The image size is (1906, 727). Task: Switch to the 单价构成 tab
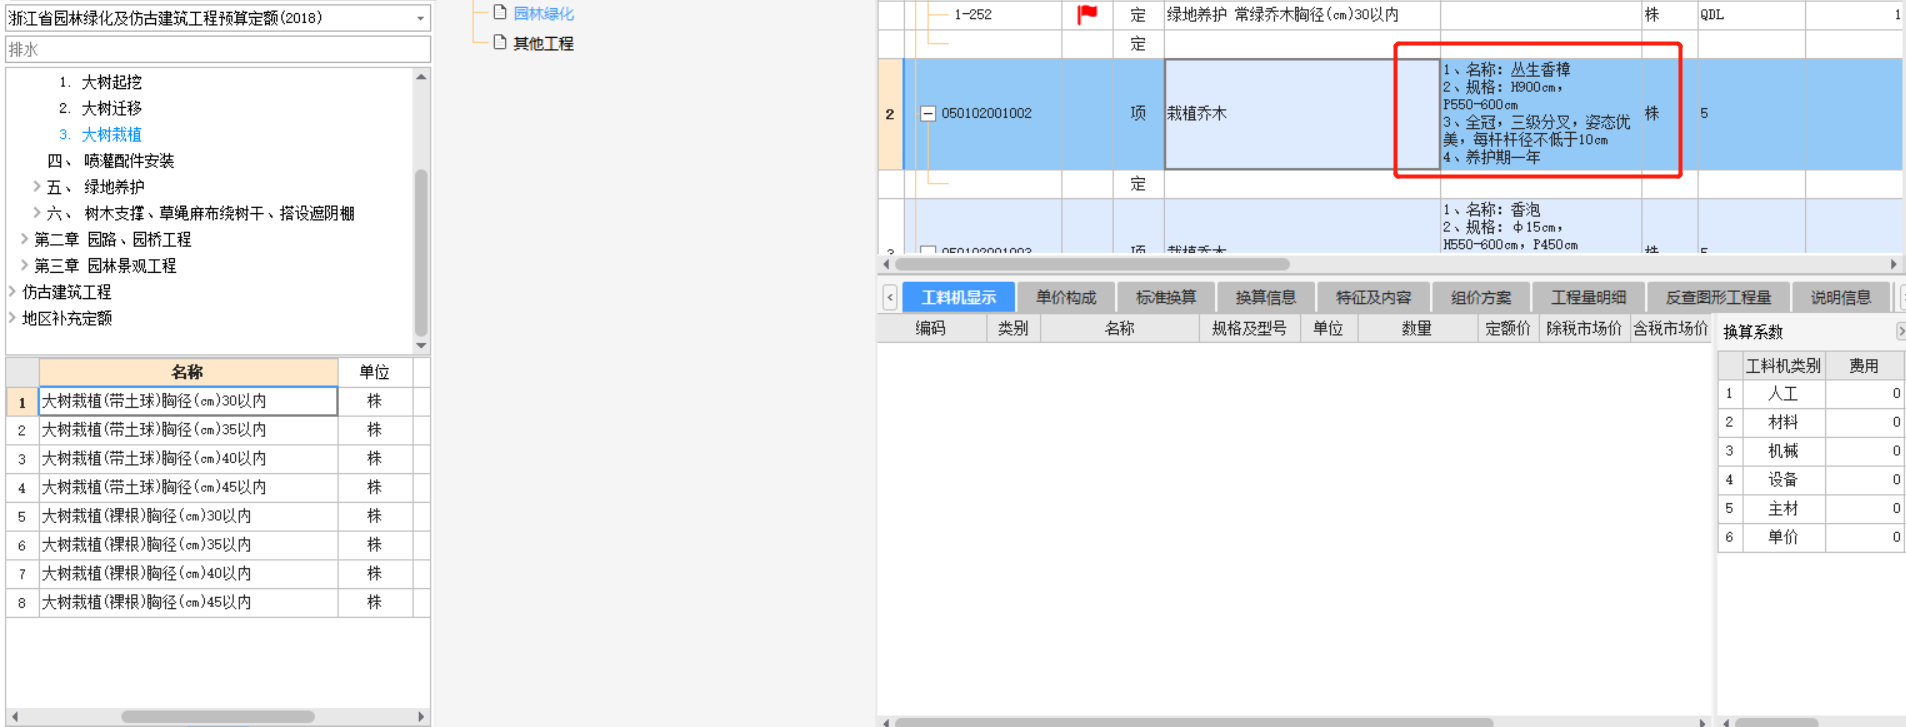click(1066, 297)
